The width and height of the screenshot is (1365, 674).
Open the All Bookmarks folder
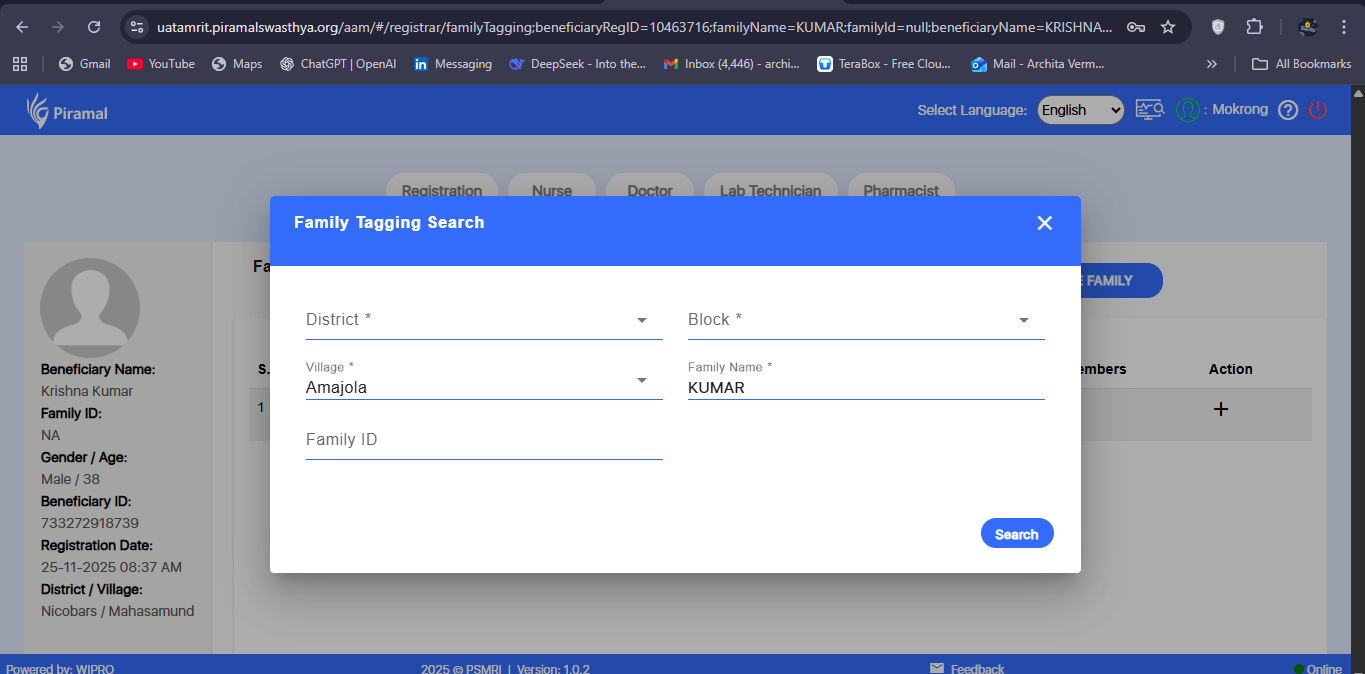tap(1302, 64)
